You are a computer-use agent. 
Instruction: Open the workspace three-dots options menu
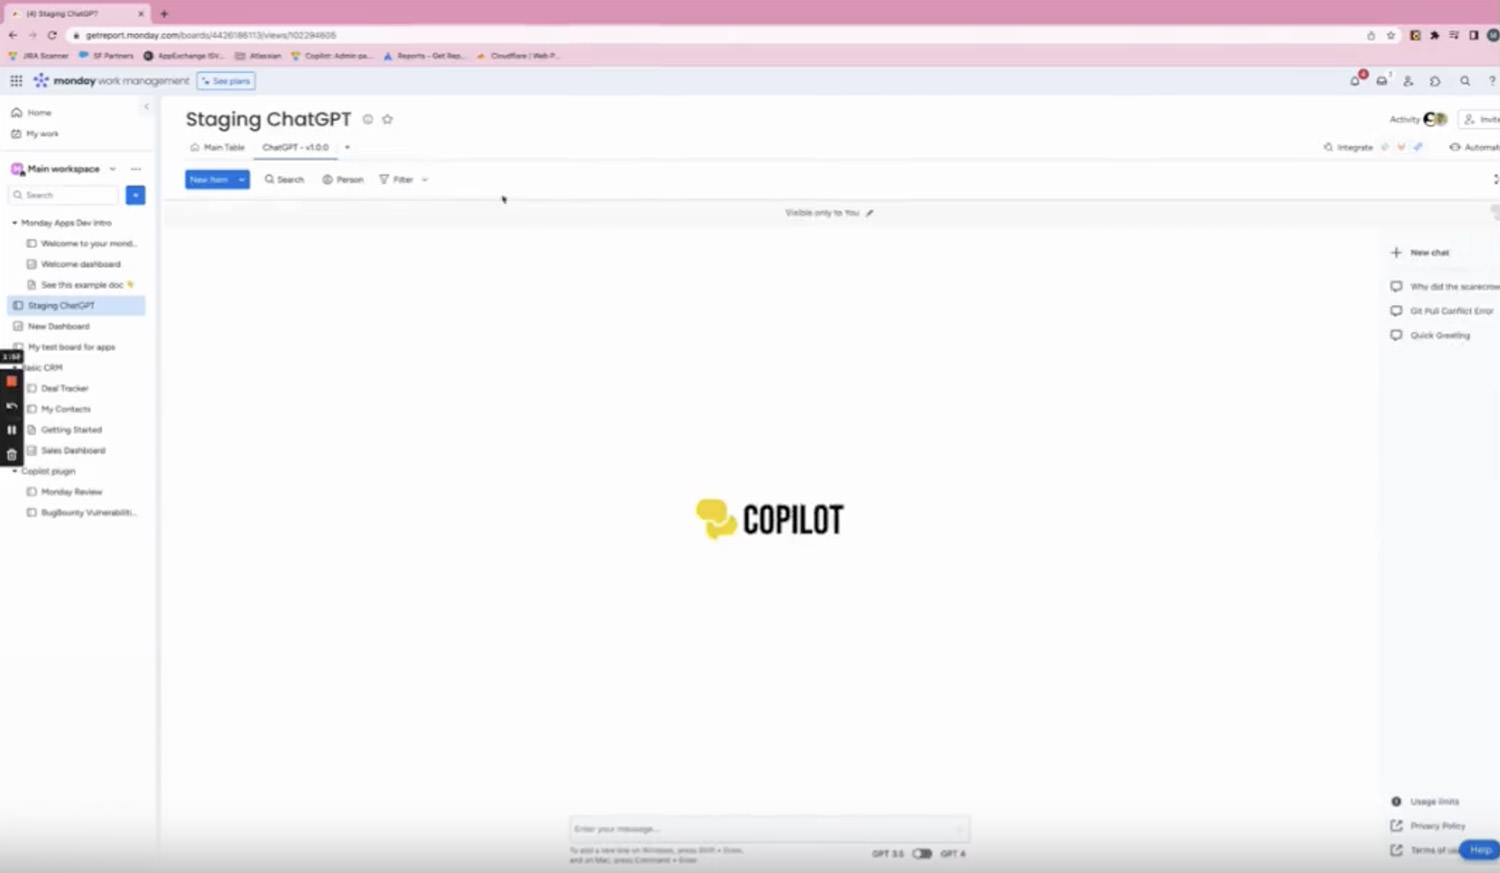click(x=136, y=169)
